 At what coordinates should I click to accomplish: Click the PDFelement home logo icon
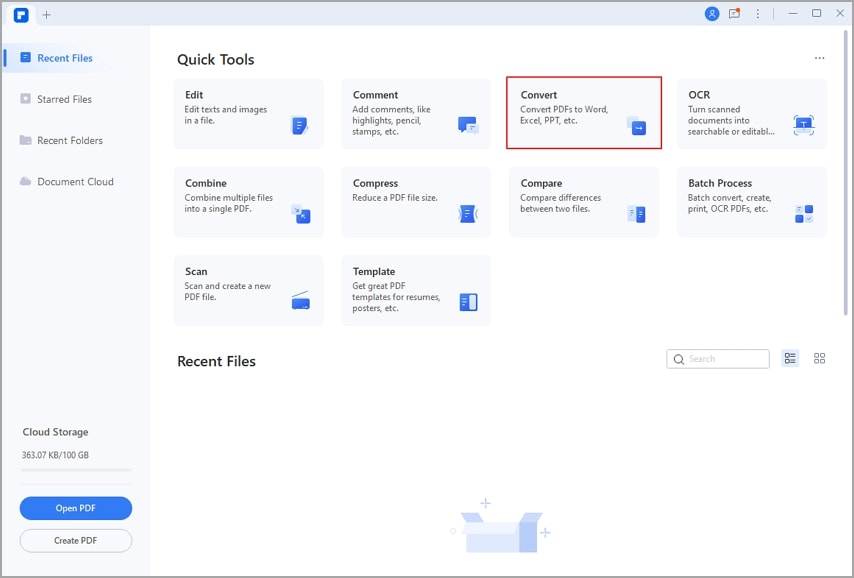click(x=21, y=15)
